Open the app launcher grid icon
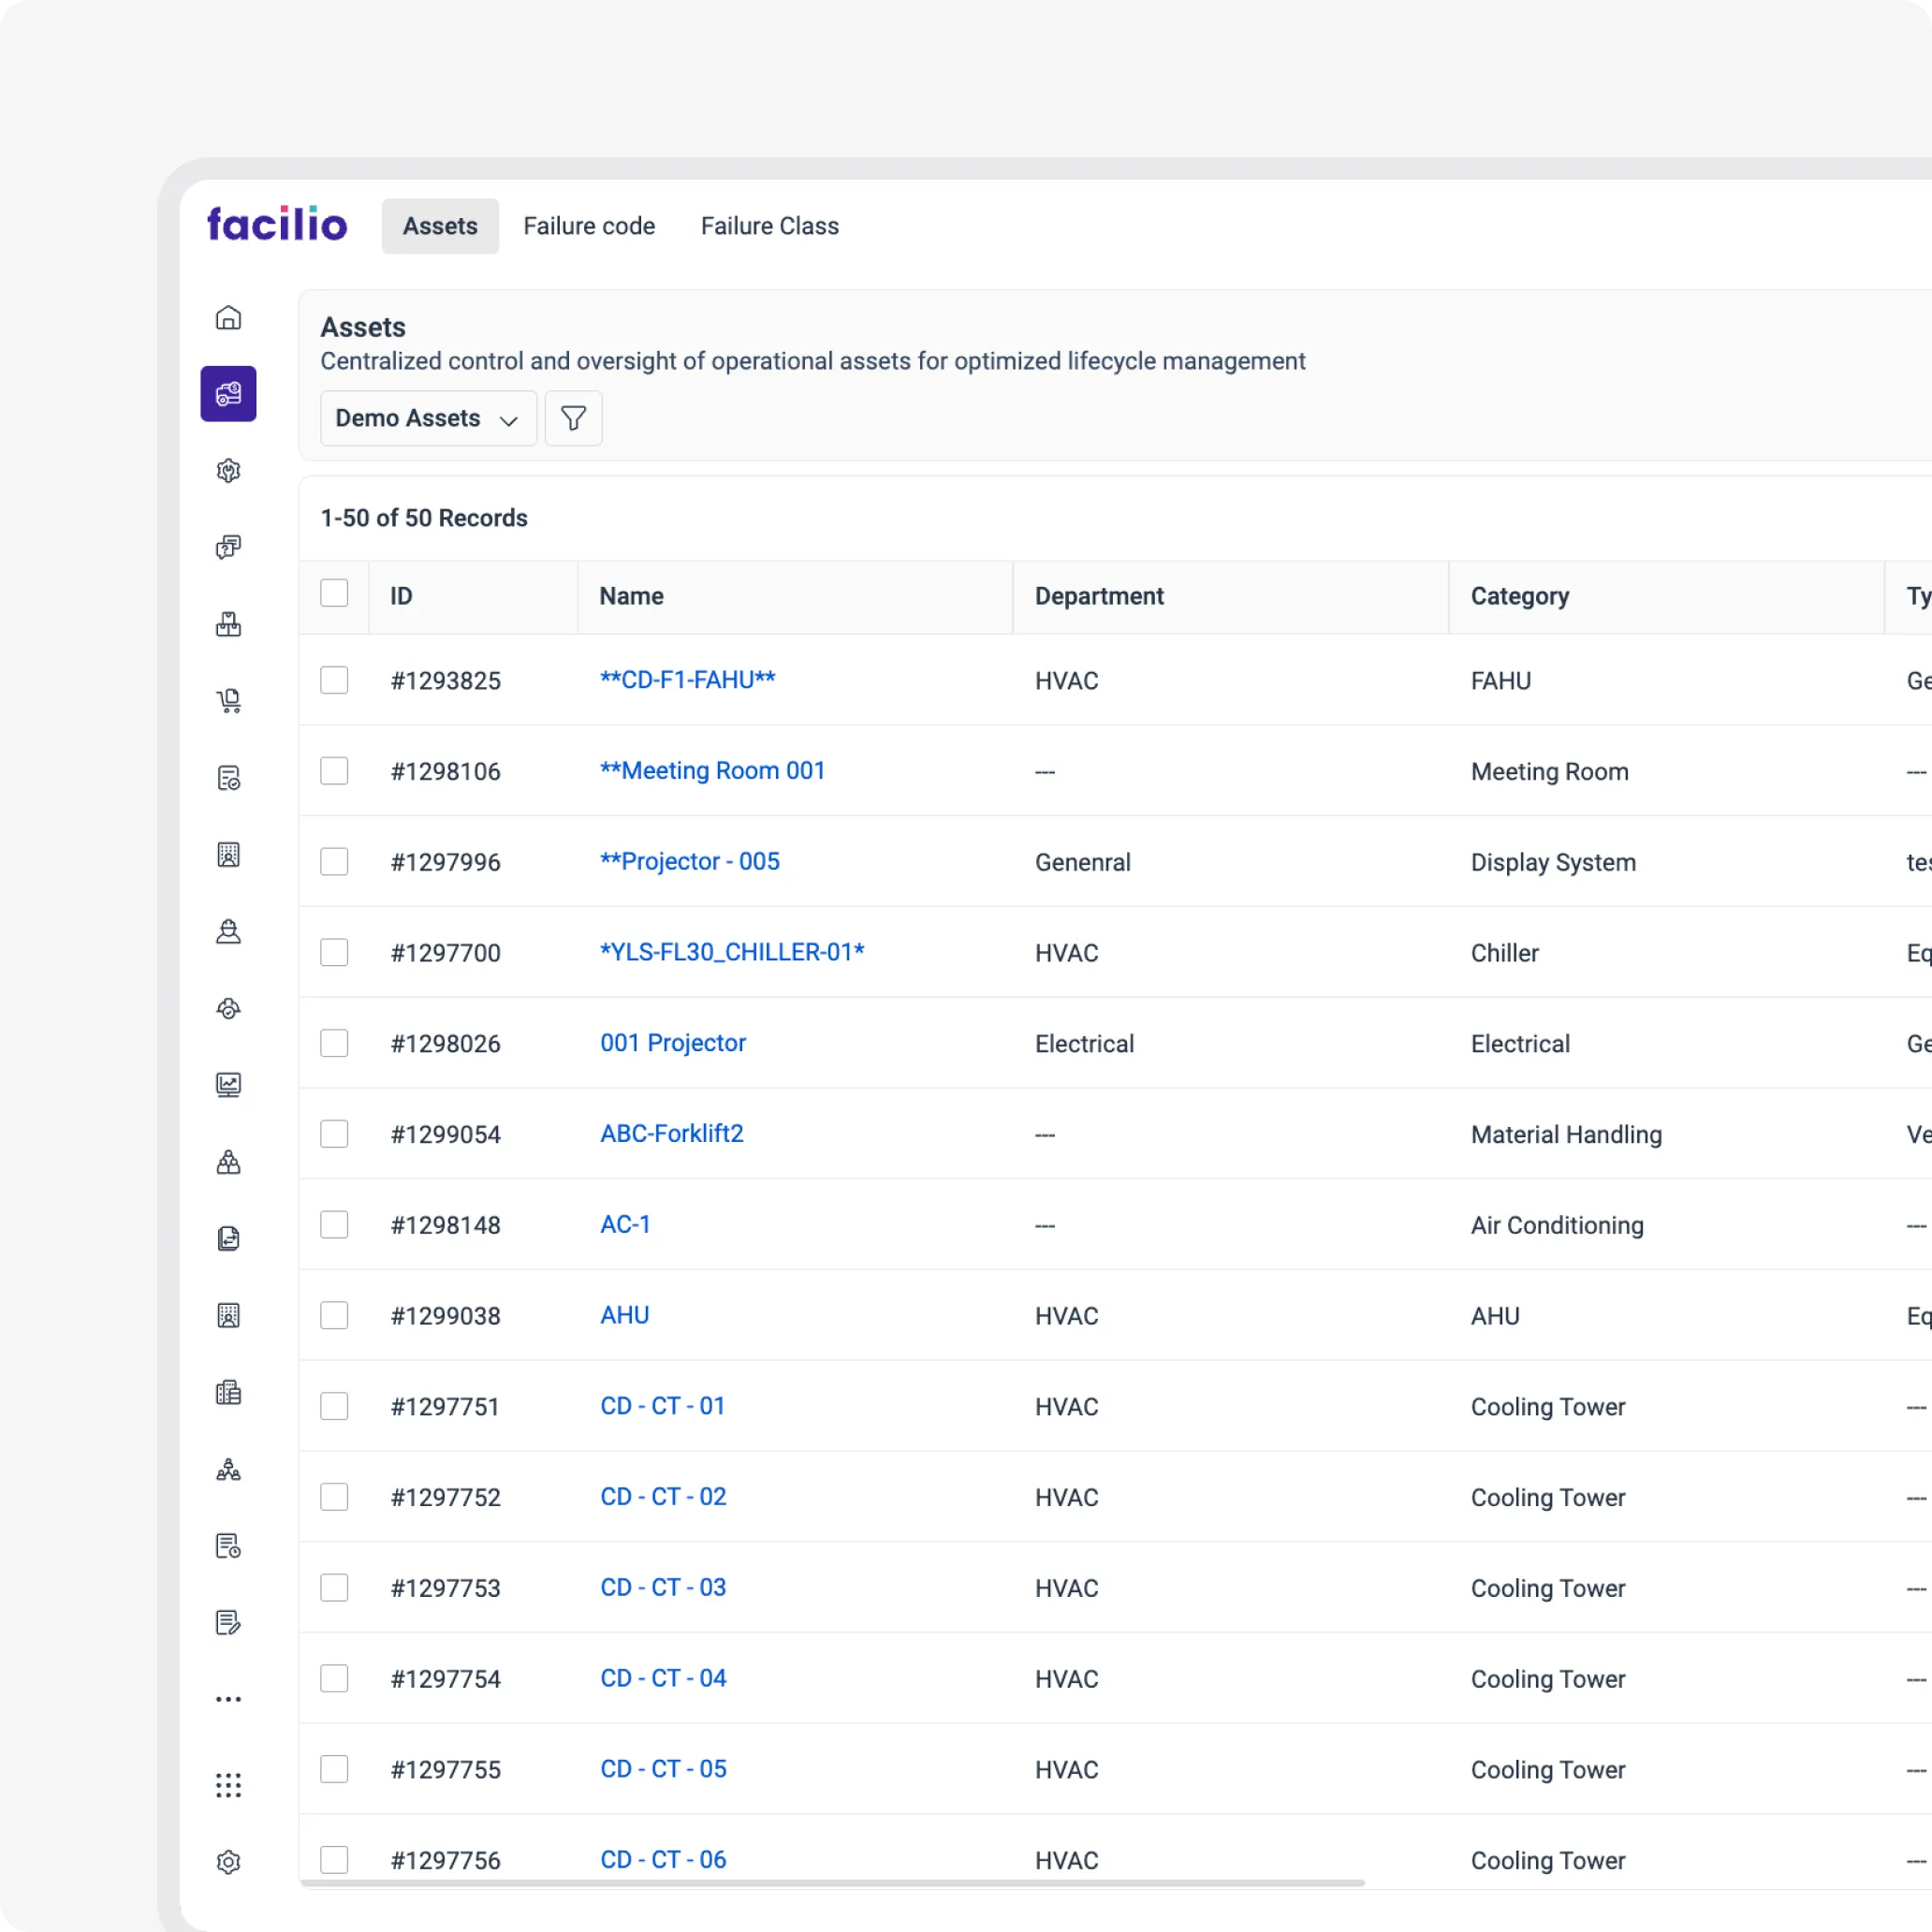The image size is (1932, 1932). pyautogui.click(x=229, y=1786)
